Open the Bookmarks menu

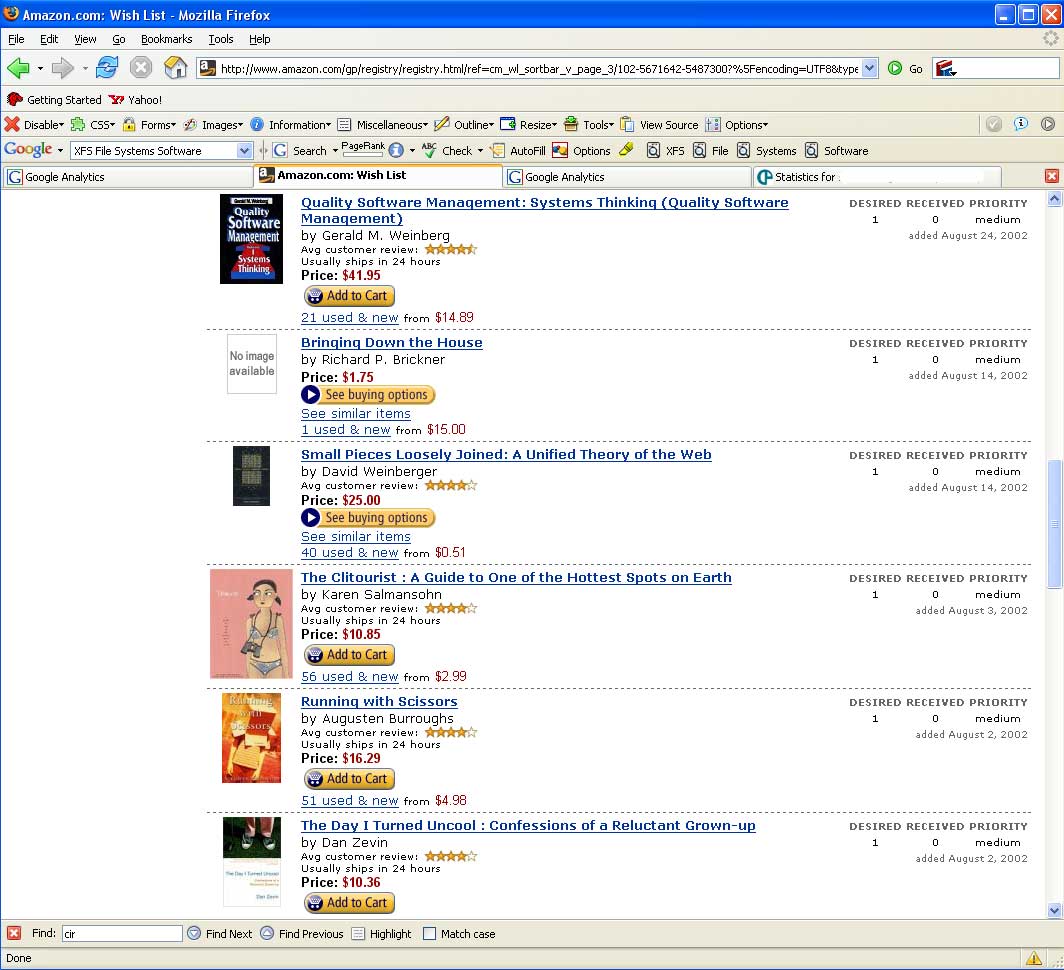pos(166,39)
